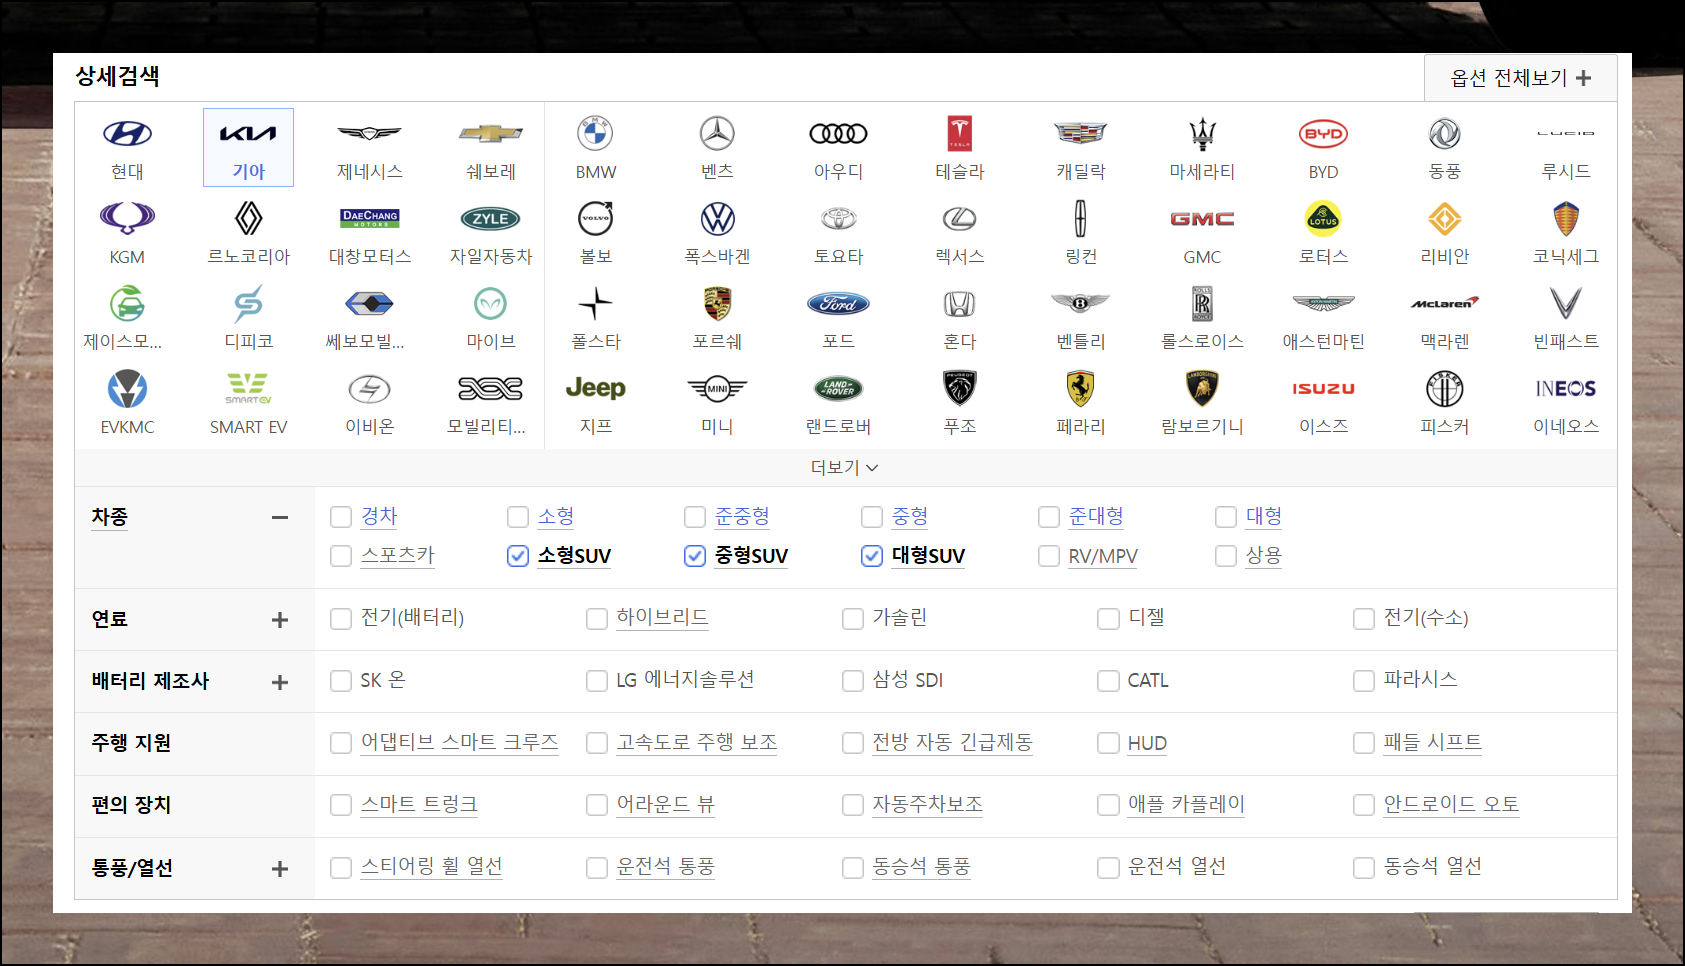Click the 대형 body type link
Viewport: 1685px width, 966px height.
coord(1263,516)
